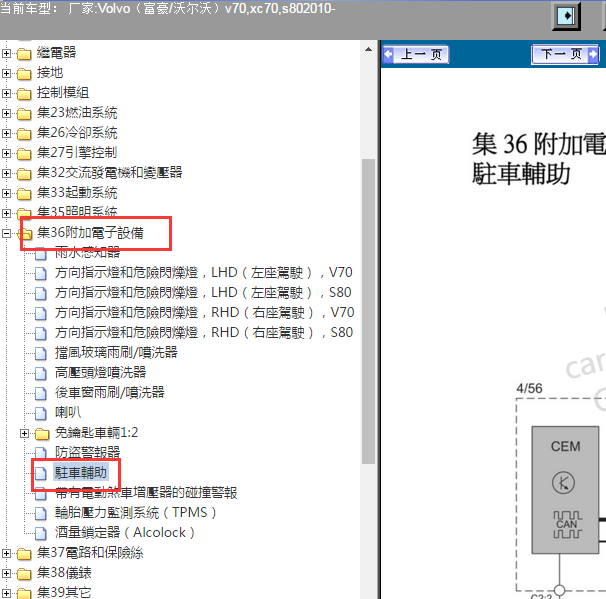Open 方向指示燈和危險閃爍燈 RHD S80 entry
The image size is (606, 599).
click(204, 333)
